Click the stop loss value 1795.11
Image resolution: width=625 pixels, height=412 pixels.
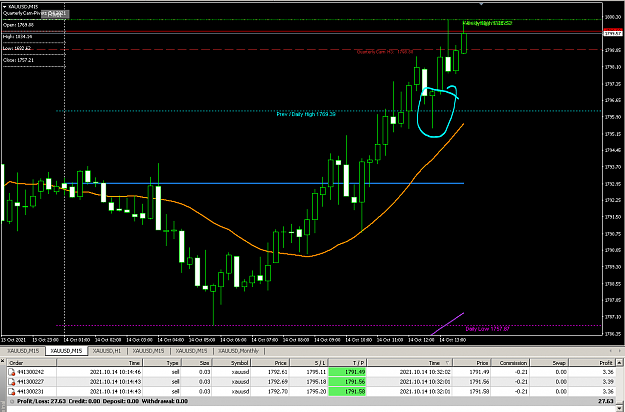(x=316, y=372)
